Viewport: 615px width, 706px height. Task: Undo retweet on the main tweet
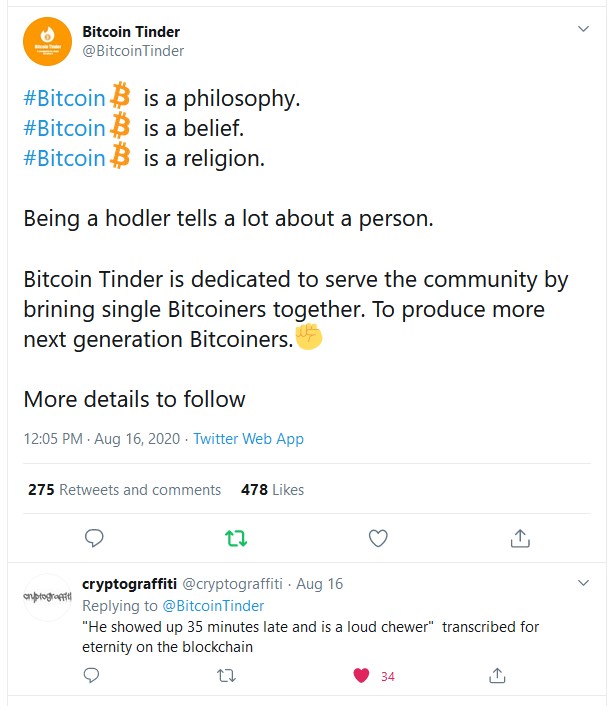236,538
